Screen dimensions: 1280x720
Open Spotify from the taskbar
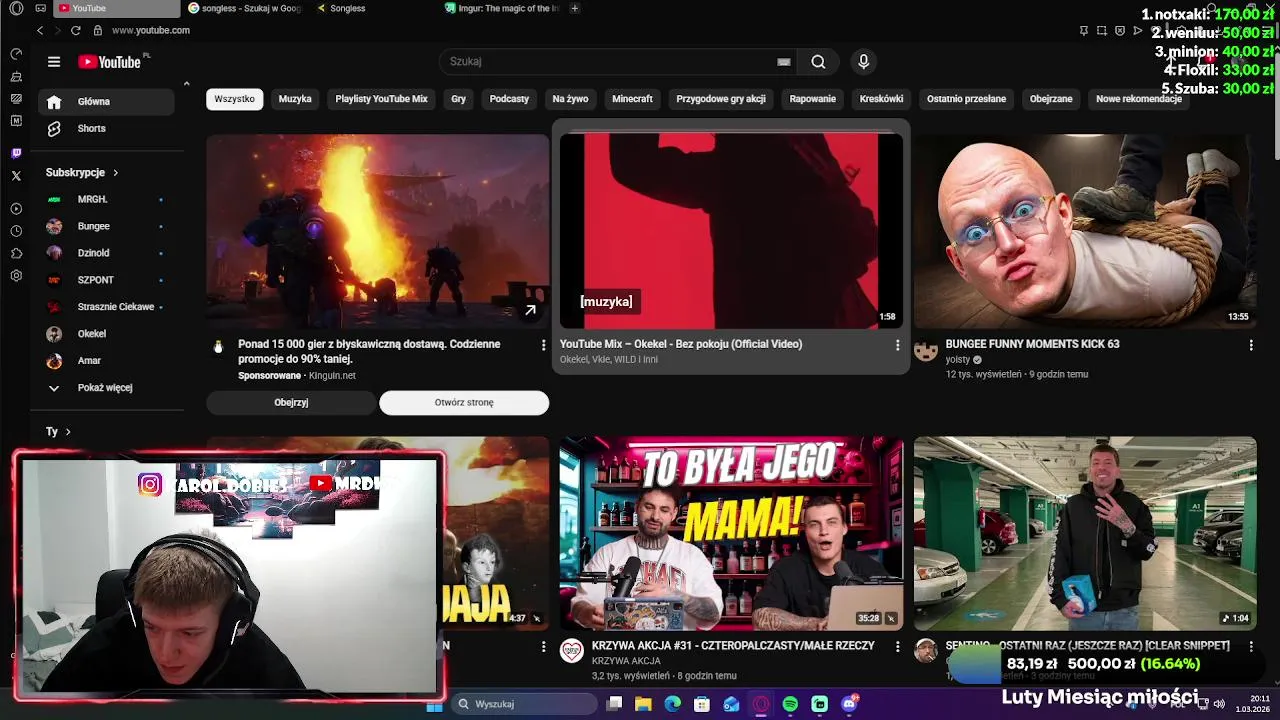coord(790,704)
